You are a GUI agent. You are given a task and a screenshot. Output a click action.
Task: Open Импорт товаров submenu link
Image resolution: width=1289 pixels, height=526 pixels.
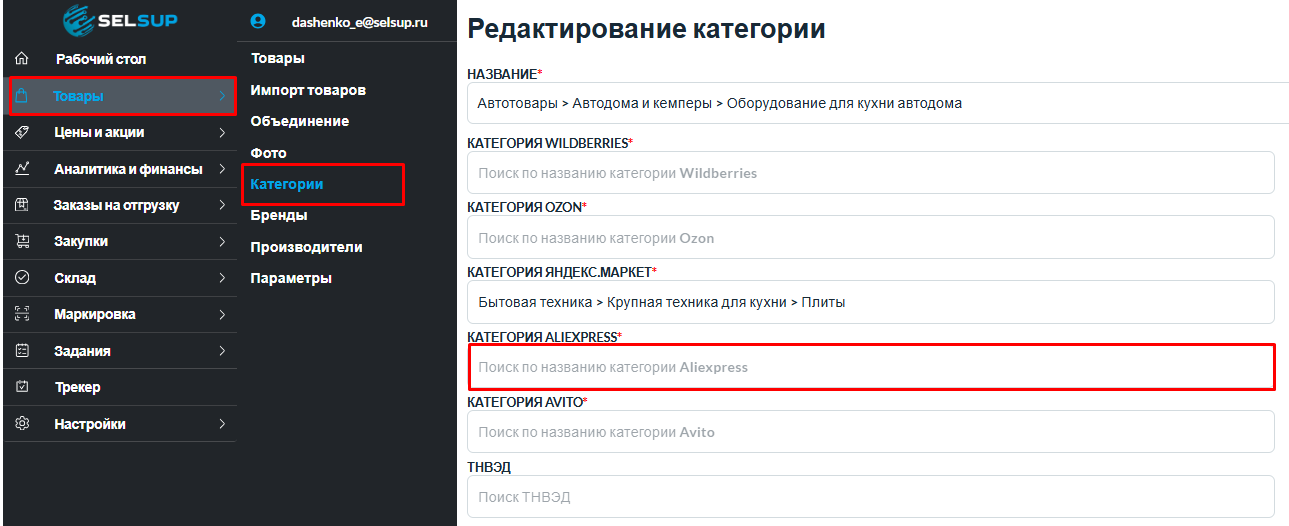coord(308,90)
